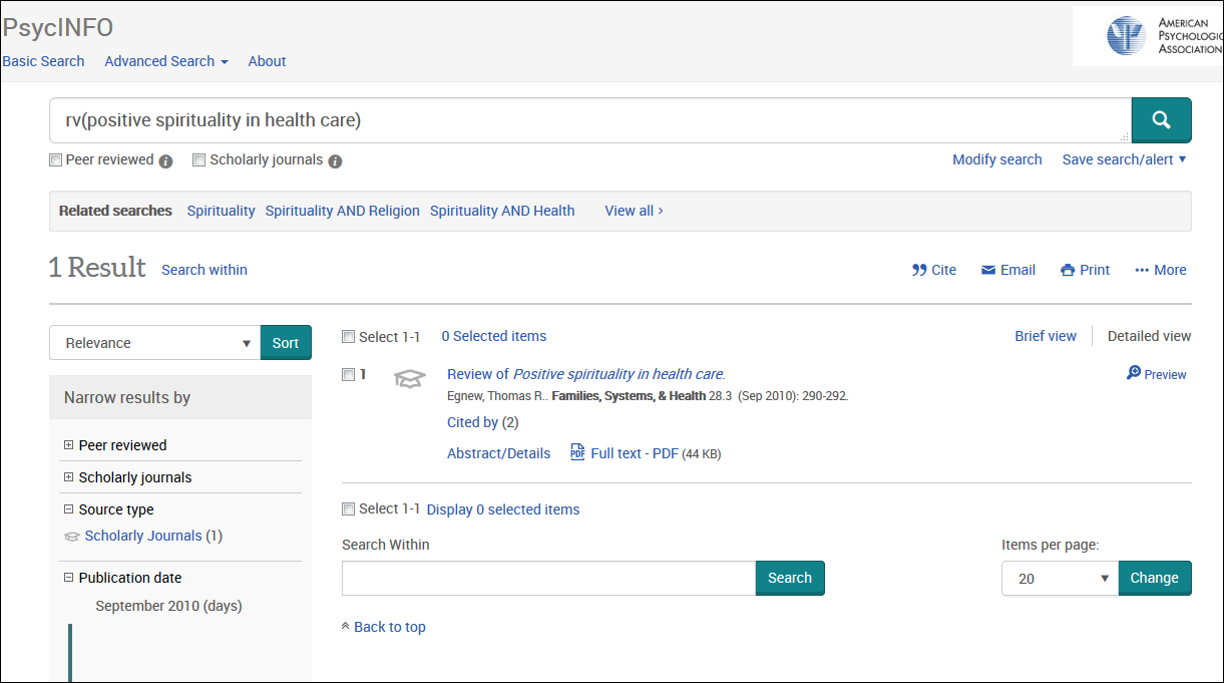The width and height of the screenshot is (1224, 683).
Task: Click the Narrow results by heading
Action: tap(127, 398)
